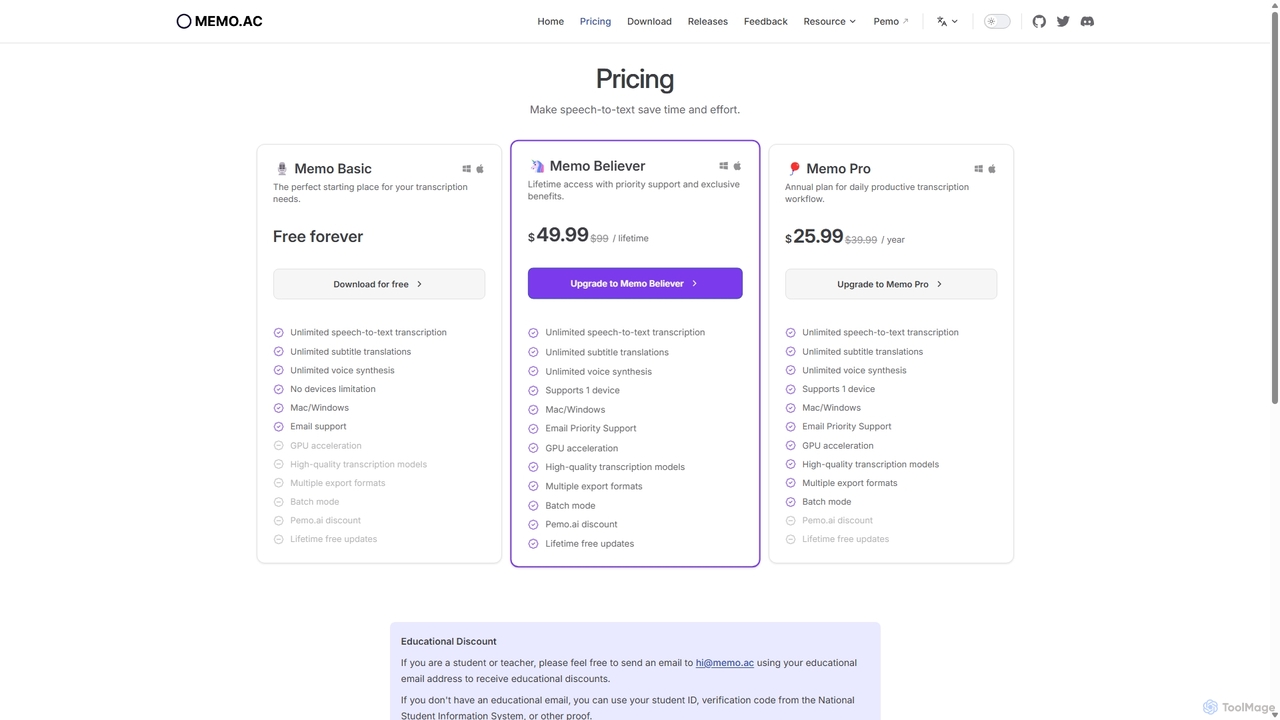
Task: Click Upgrade to Memo Believer button
Action: coord(635,283)
